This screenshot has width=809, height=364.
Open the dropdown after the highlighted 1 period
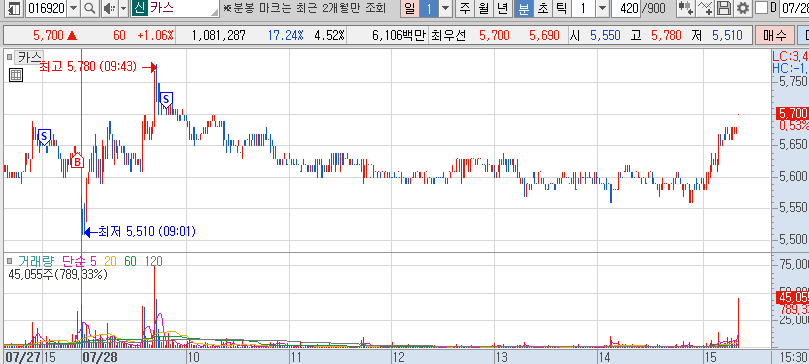[446, 8]
